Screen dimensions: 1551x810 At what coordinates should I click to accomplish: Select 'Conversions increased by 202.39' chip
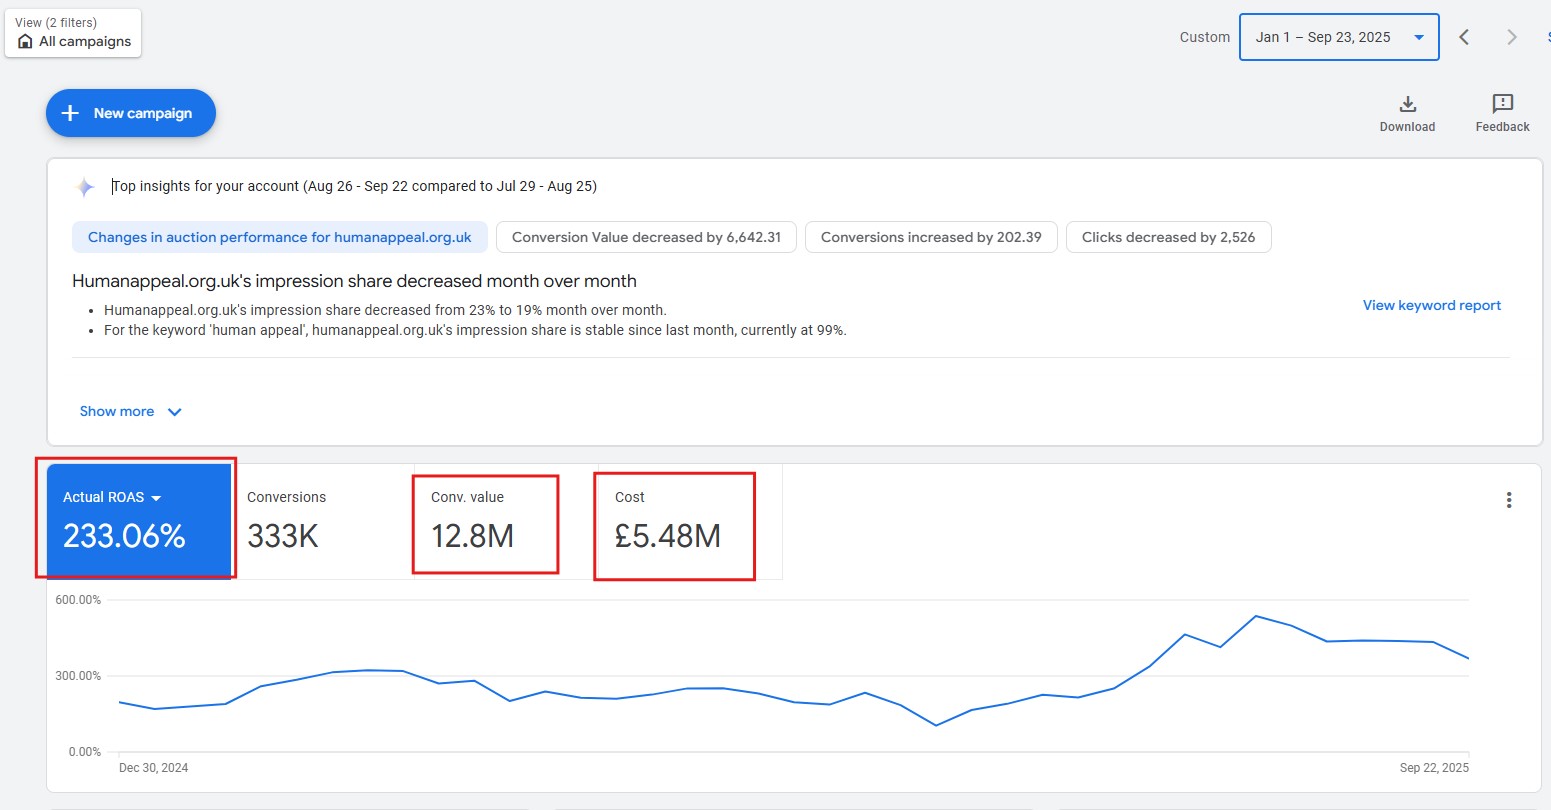[931, 237]
